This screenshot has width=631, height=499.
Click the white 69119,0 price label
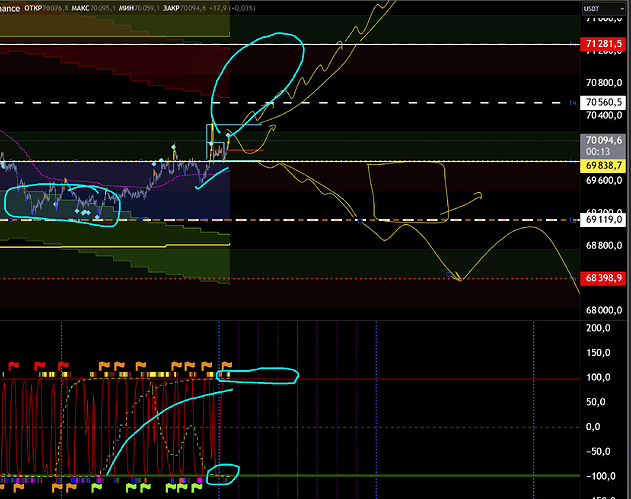pyautogui.click(x=603, y=219)
